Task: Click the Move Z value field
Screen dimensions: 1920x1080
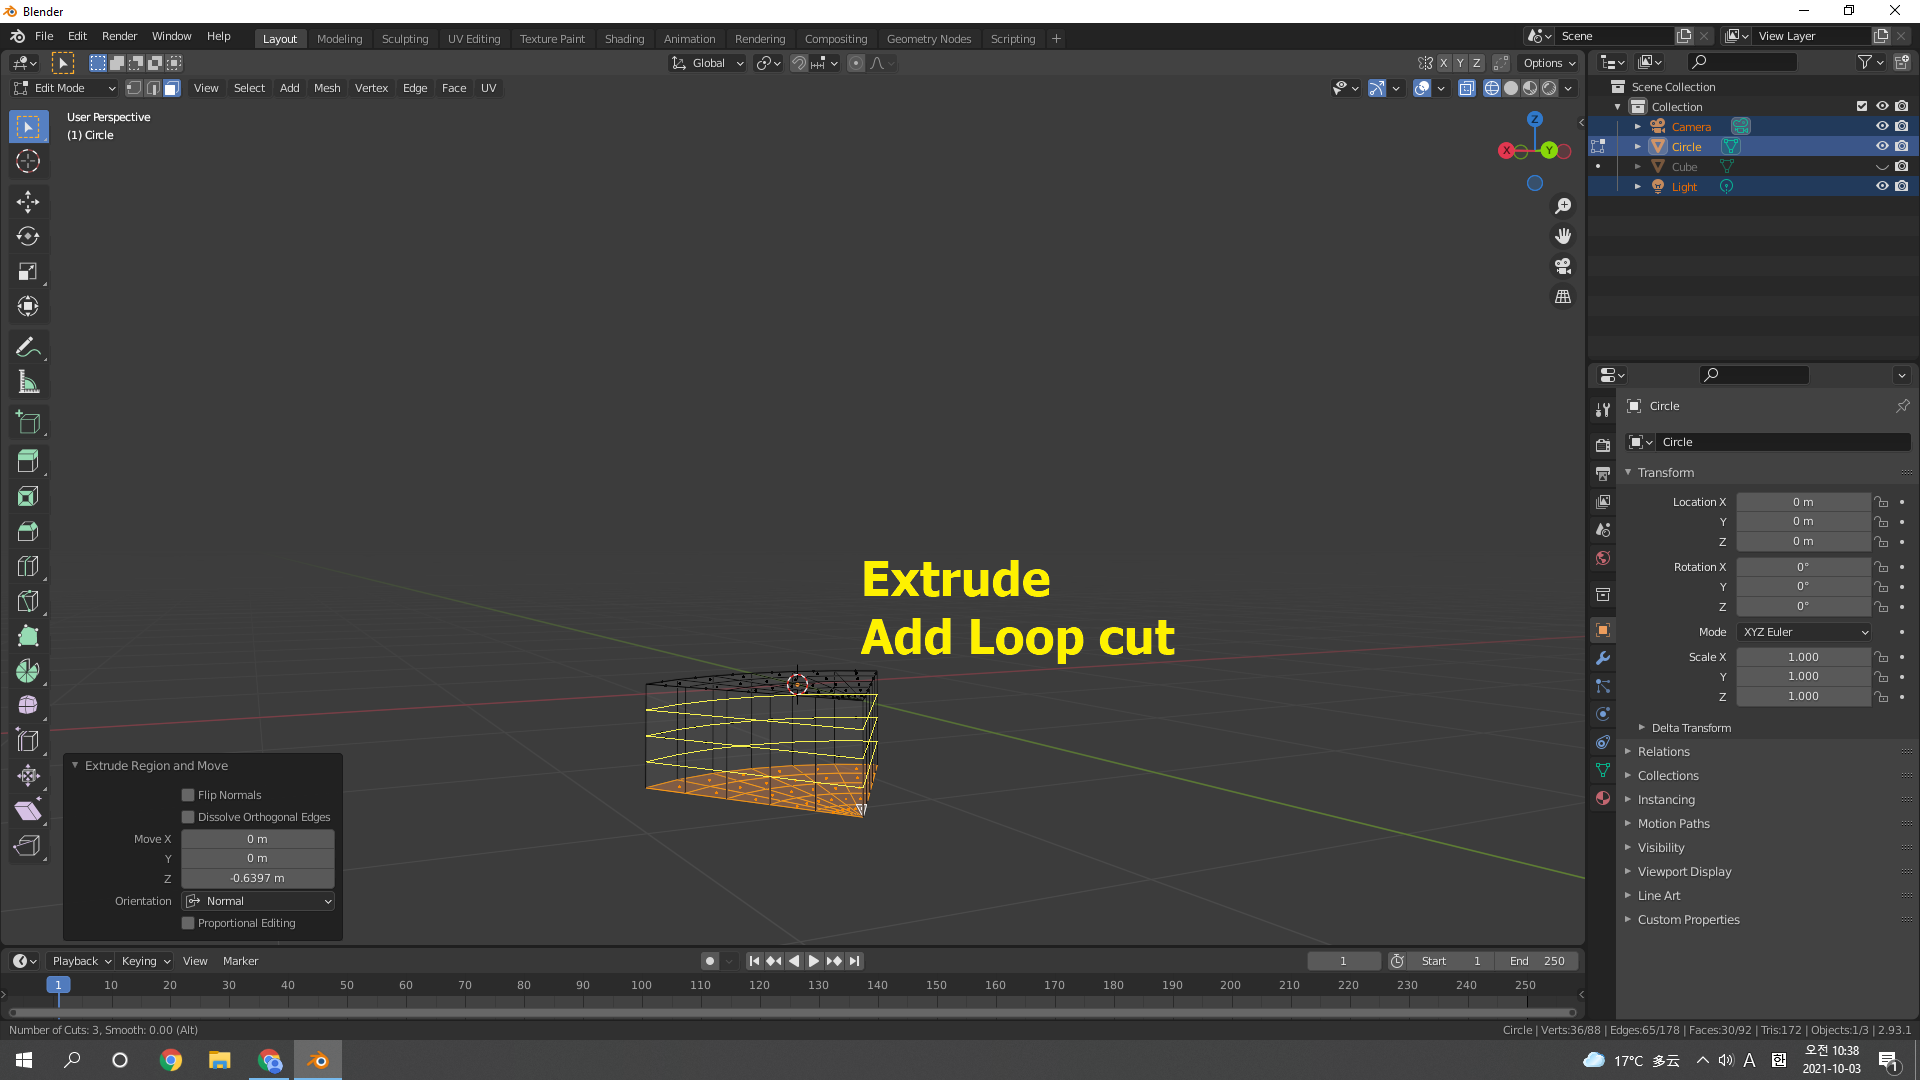Action: pos(258,878)
